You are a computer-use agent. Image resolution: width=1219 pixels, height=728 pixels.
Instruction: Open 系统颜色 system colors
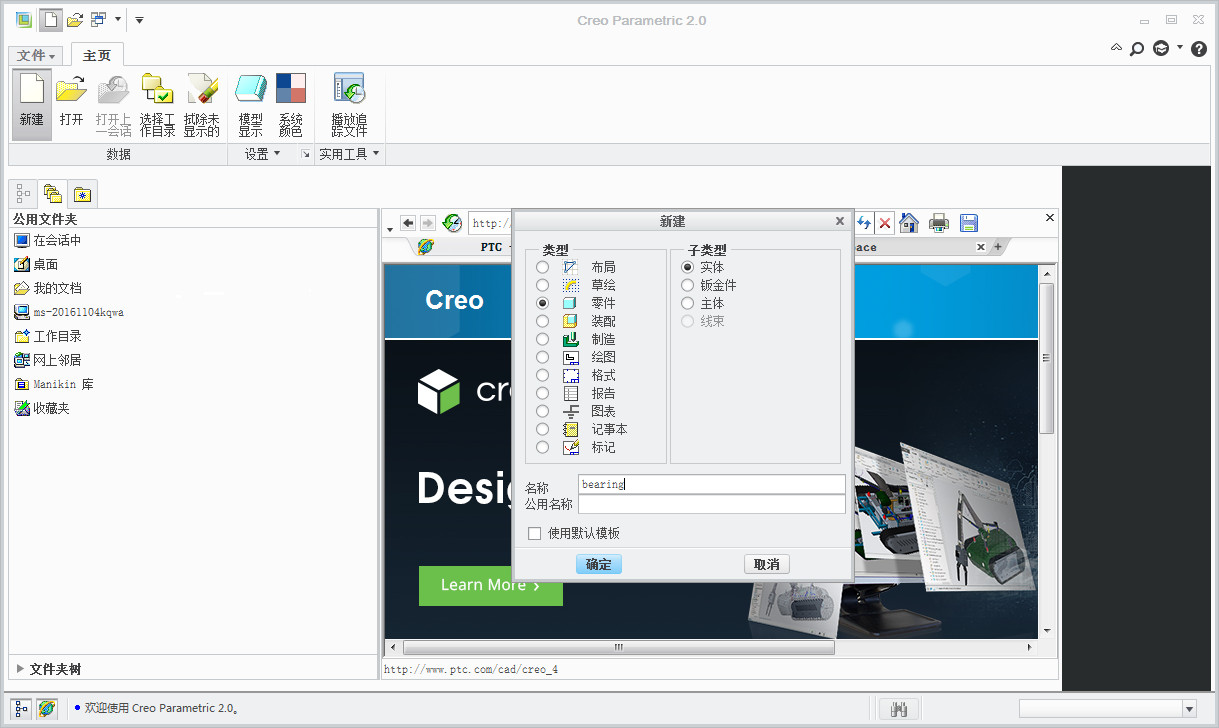(x=291, y=104)
